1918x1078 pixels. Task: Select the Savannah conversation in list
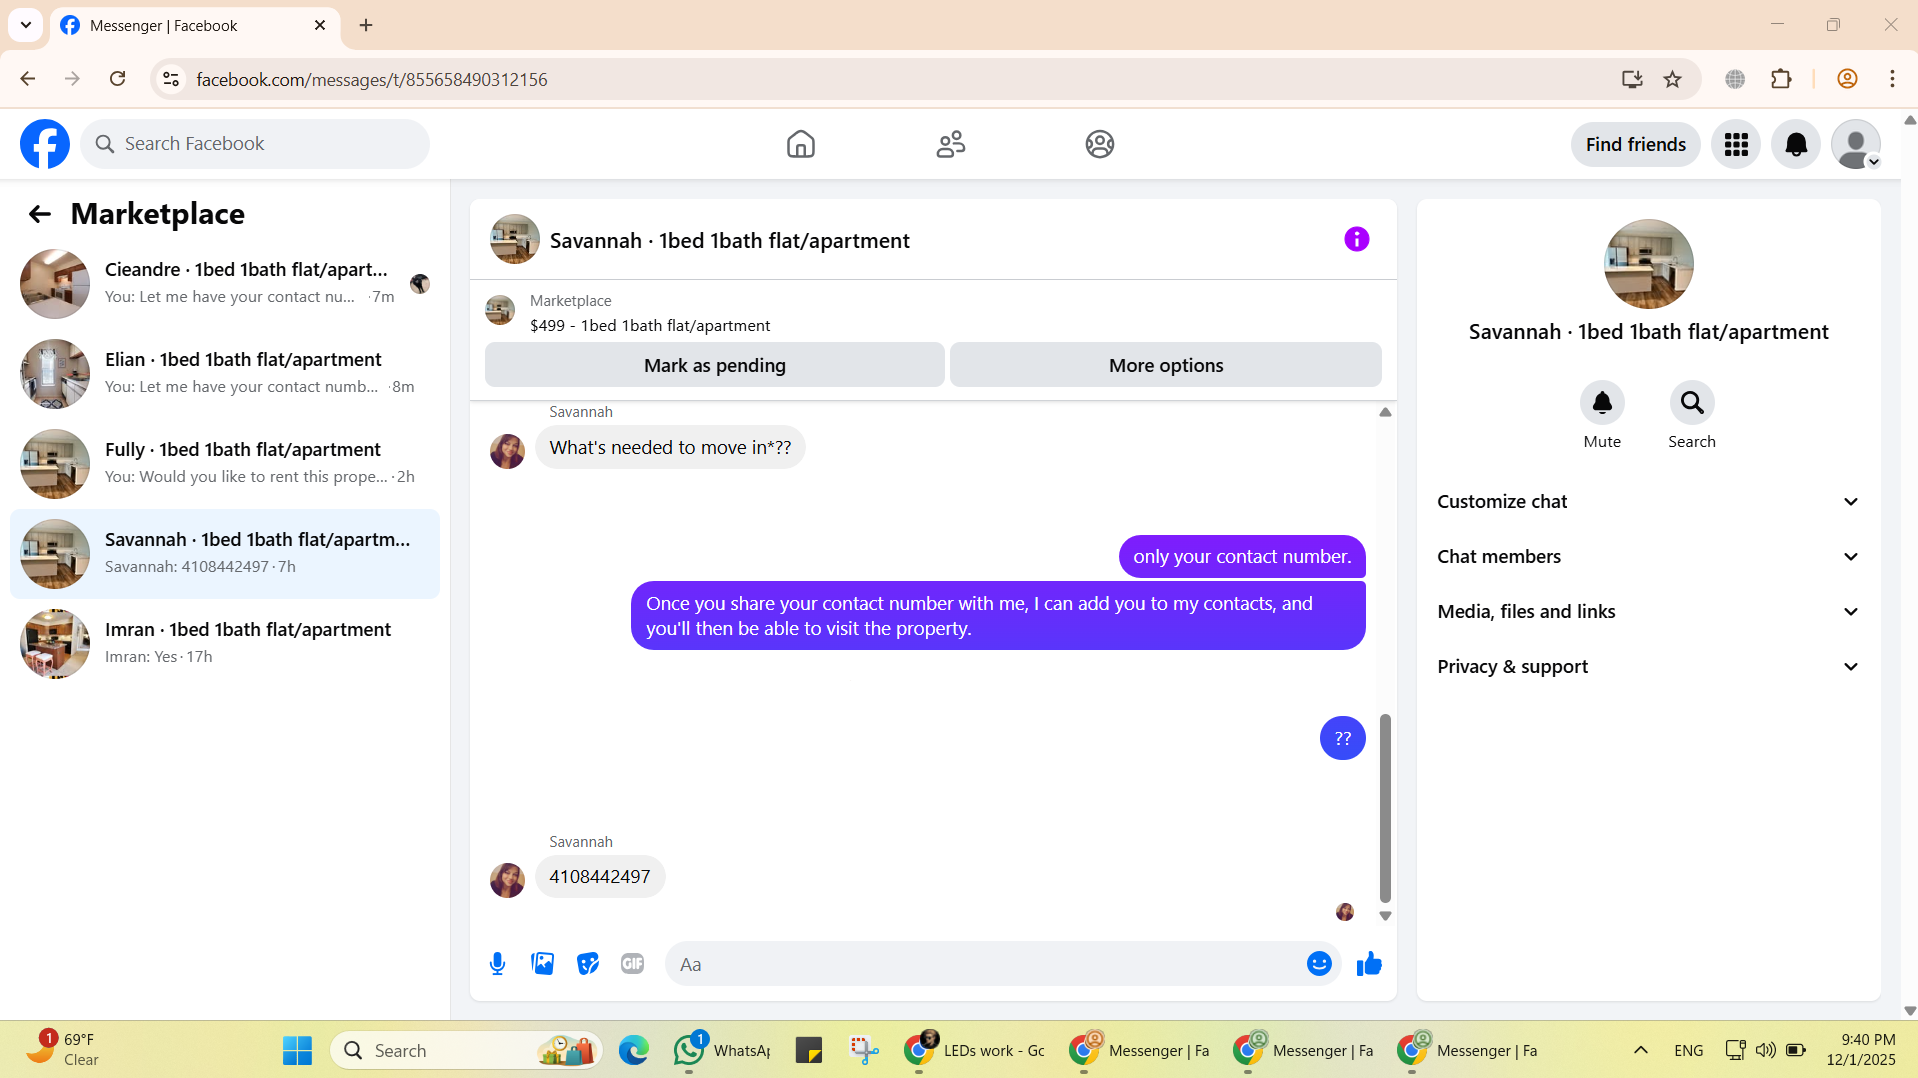click(x=225, y=554)
